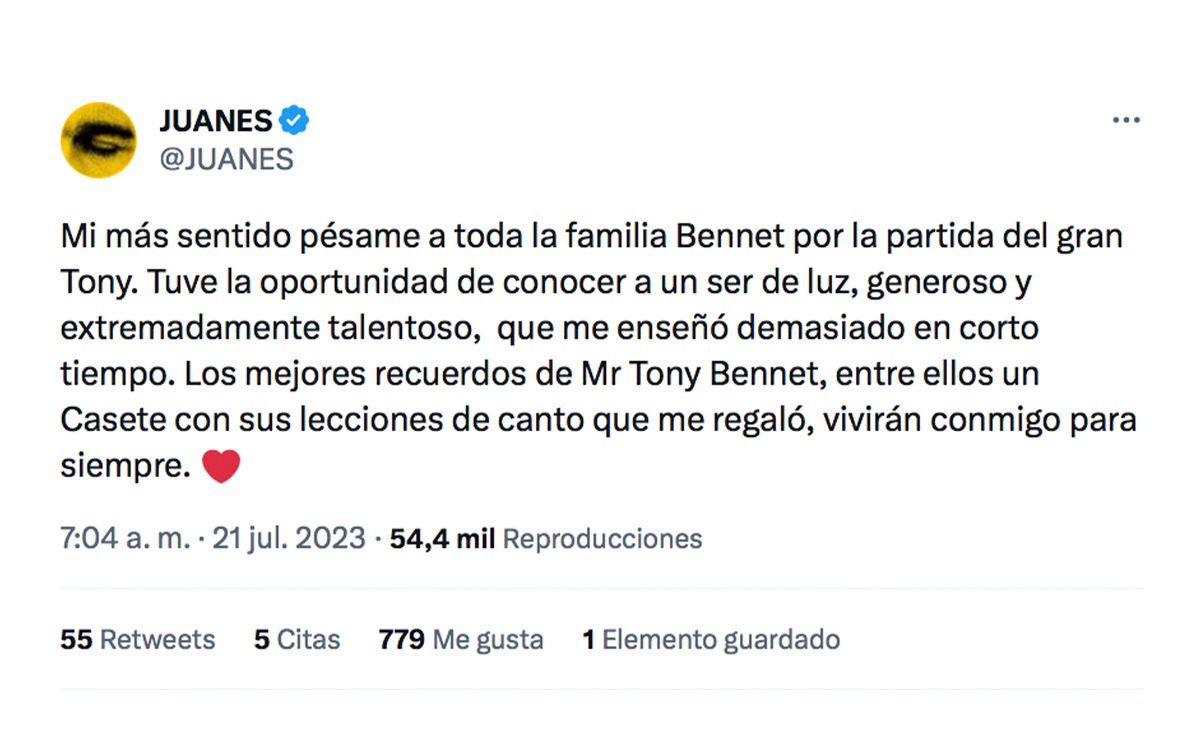Click the red heart emoji in the tweet
This screenshot has height=750, width=1200.
pyautogui.click(x=221, y=467)
